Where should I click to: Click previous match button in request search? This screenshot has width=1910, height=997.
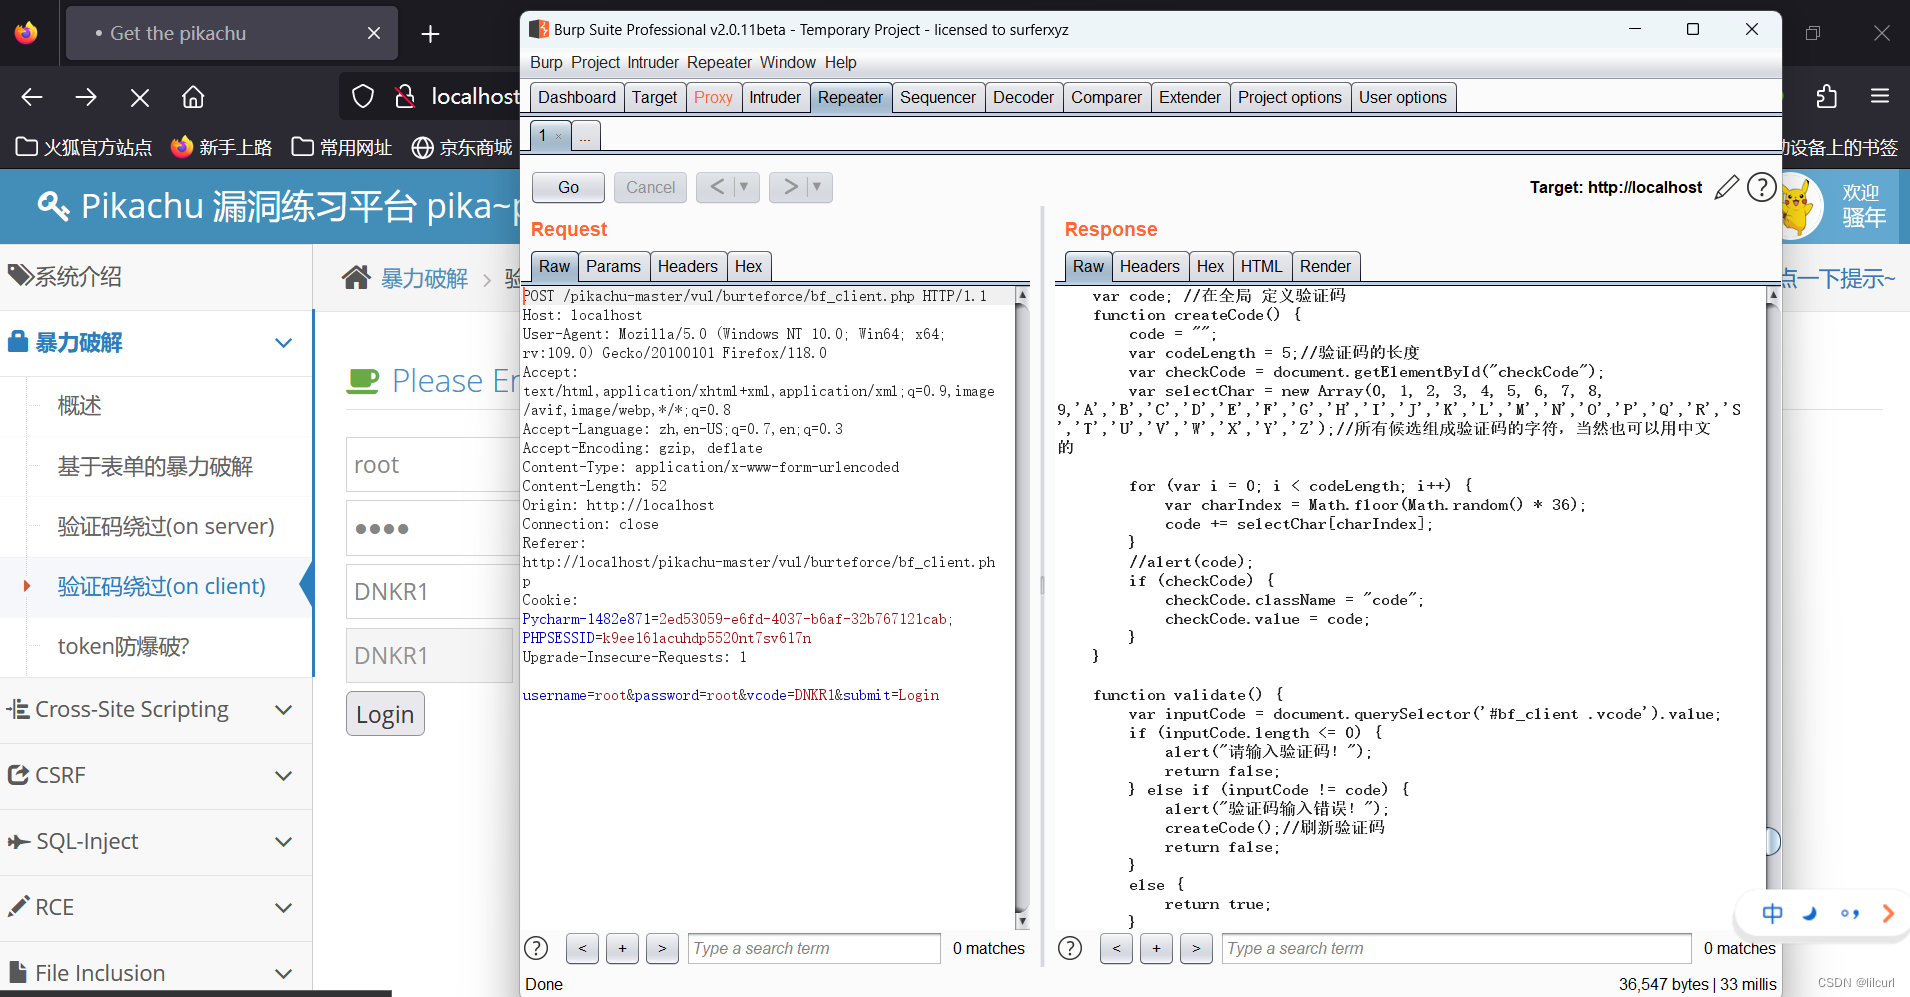click(x=582, y=948)
